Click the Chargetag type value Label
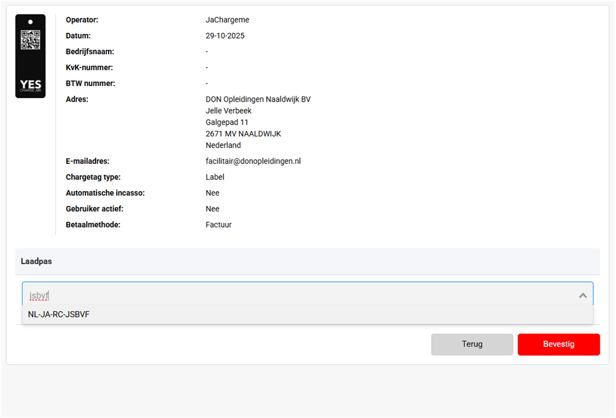This screenshot has width=616, height=418. tap(215, 177)
